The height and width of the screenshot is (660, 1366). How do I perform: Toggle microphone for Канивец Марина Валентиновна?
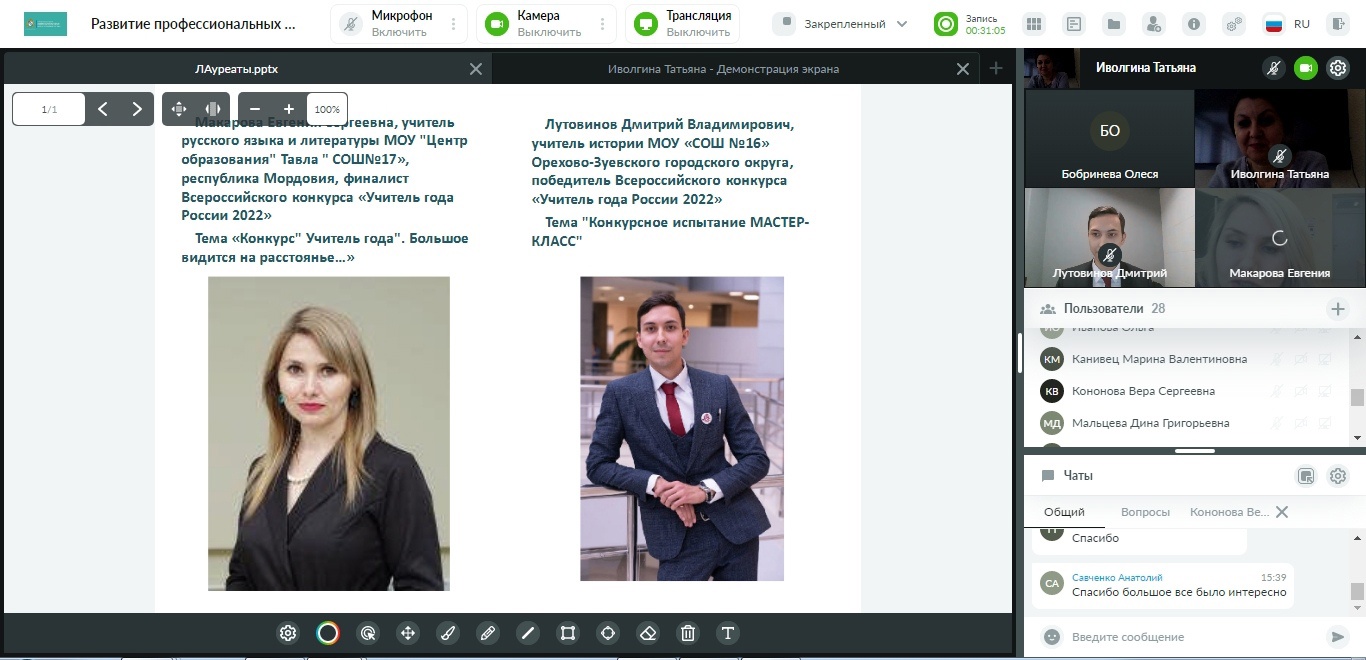coord(1277,359)
